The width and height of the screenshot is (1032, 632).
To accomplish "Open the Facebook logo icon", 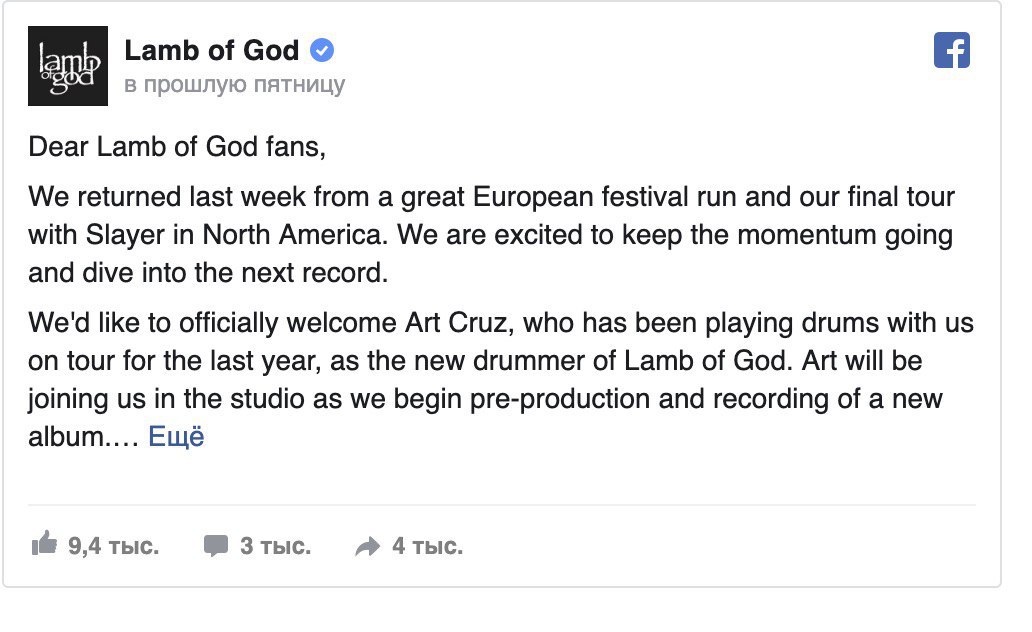I will coord(952,50).
